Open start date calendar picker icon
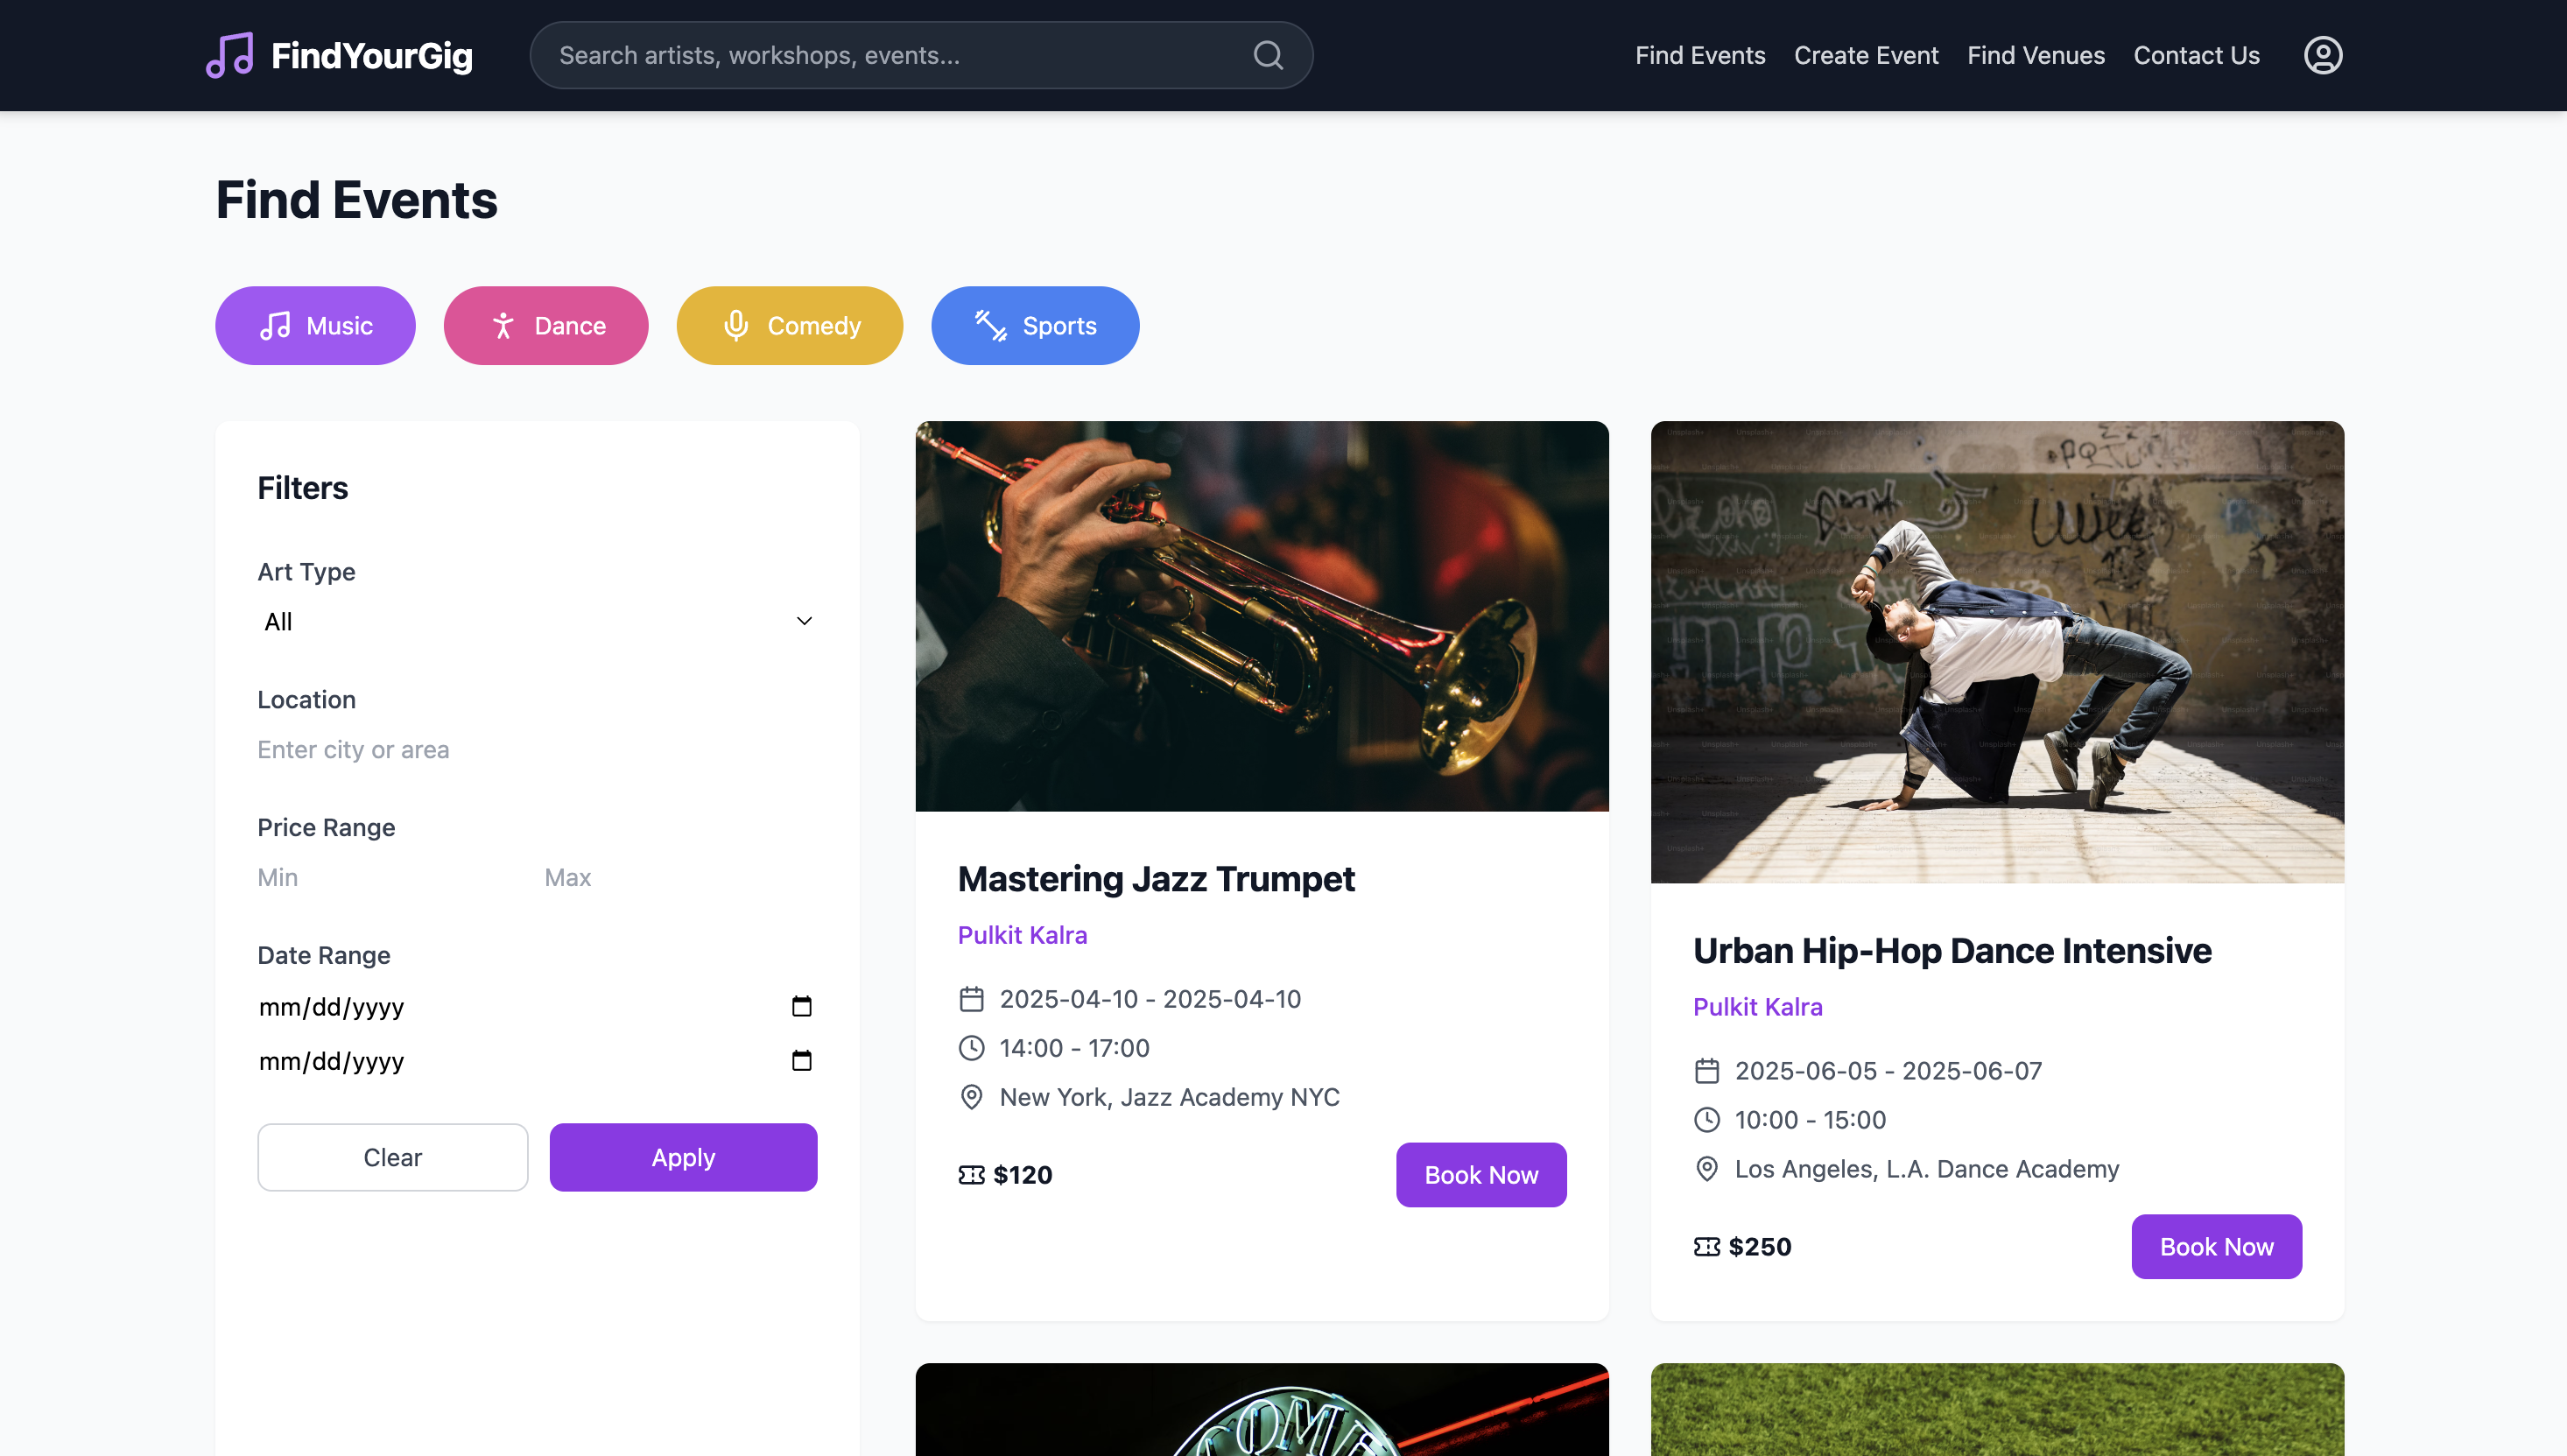This screenshot has height=1456, width=2567. pyautogui.click(x=801, y=1006)
